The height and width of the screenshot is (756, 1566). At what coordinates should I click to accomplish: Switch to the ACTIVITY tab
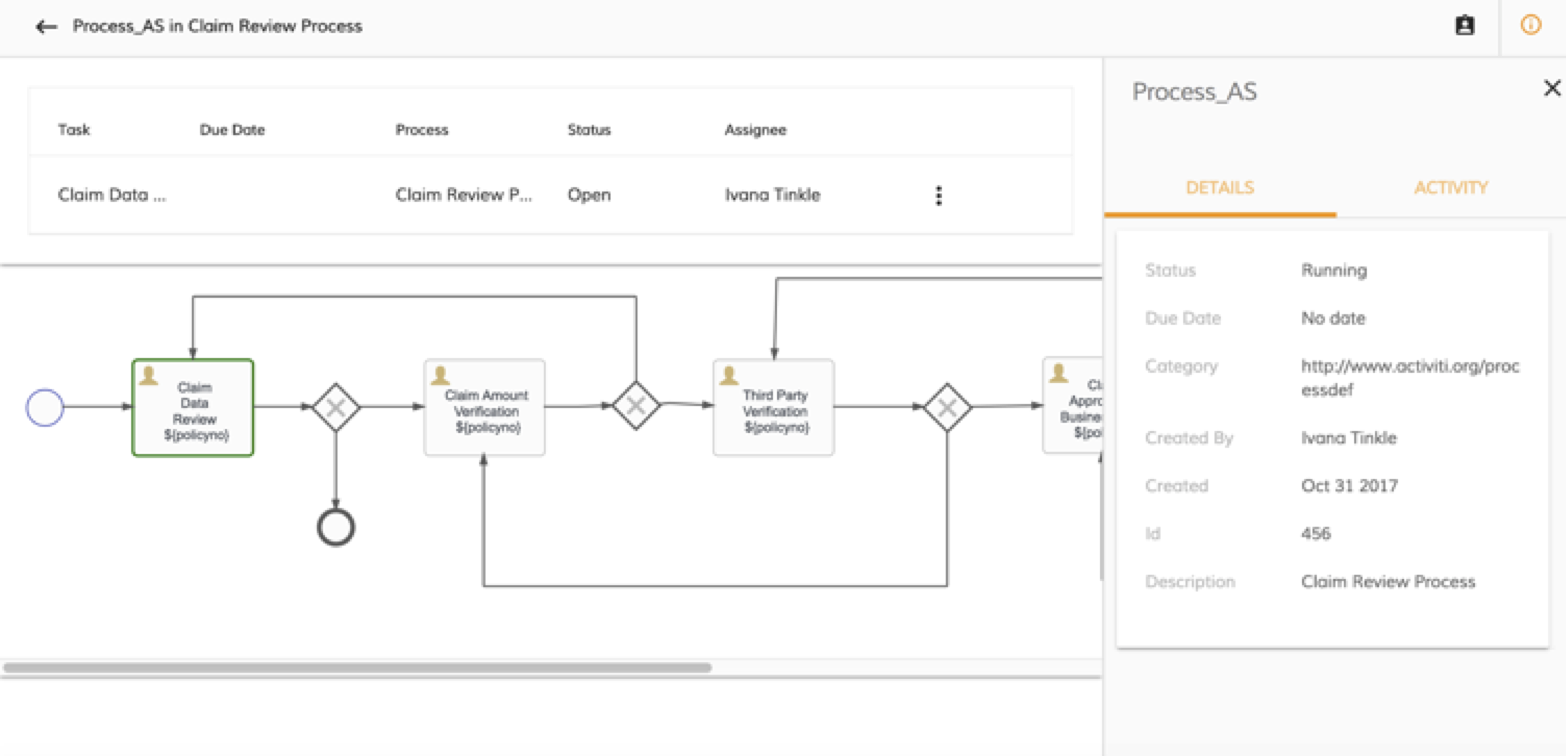1451,187
